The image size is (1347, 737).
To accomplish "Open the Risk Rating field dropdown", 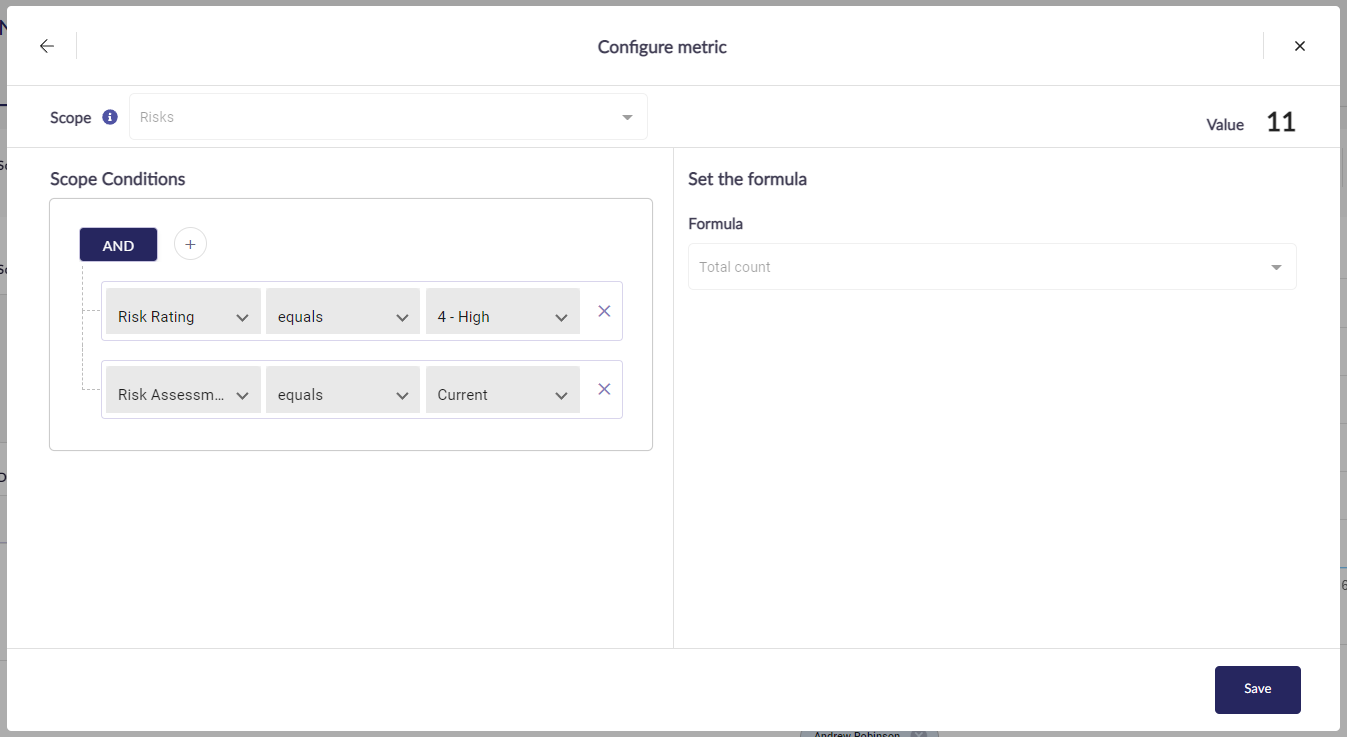I will (x=183, y=316).
